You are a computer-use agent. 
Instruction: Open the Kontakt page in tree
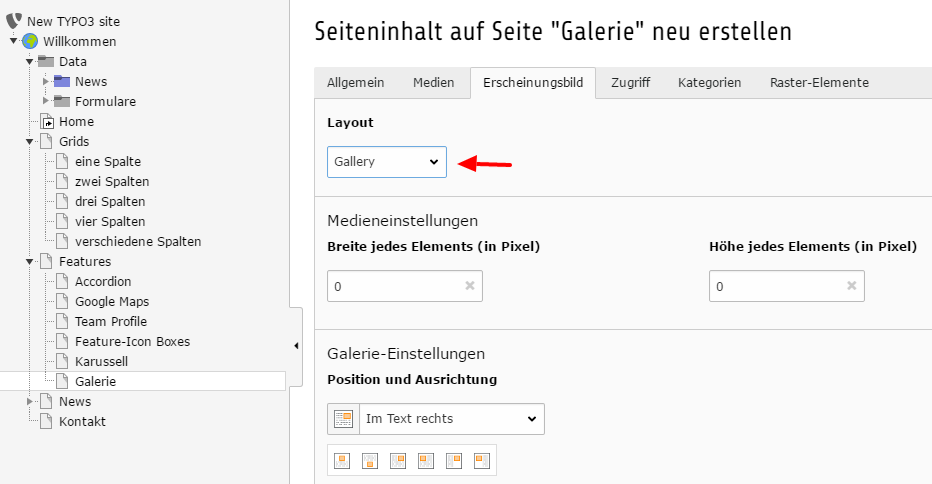point(82,422)
